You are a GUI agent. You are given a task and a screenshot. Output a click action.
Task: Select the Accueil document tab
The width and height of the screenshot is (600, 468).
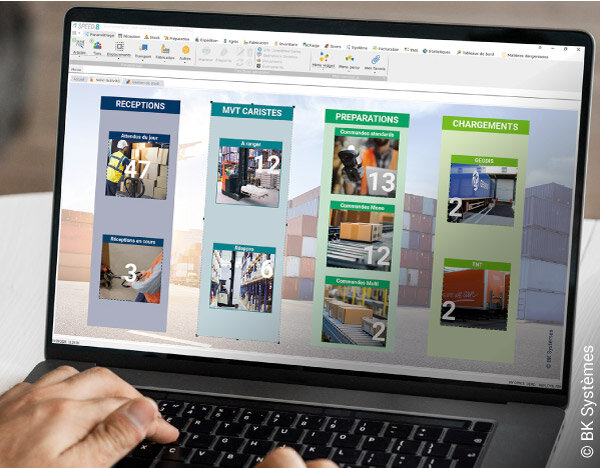(79, 79)
